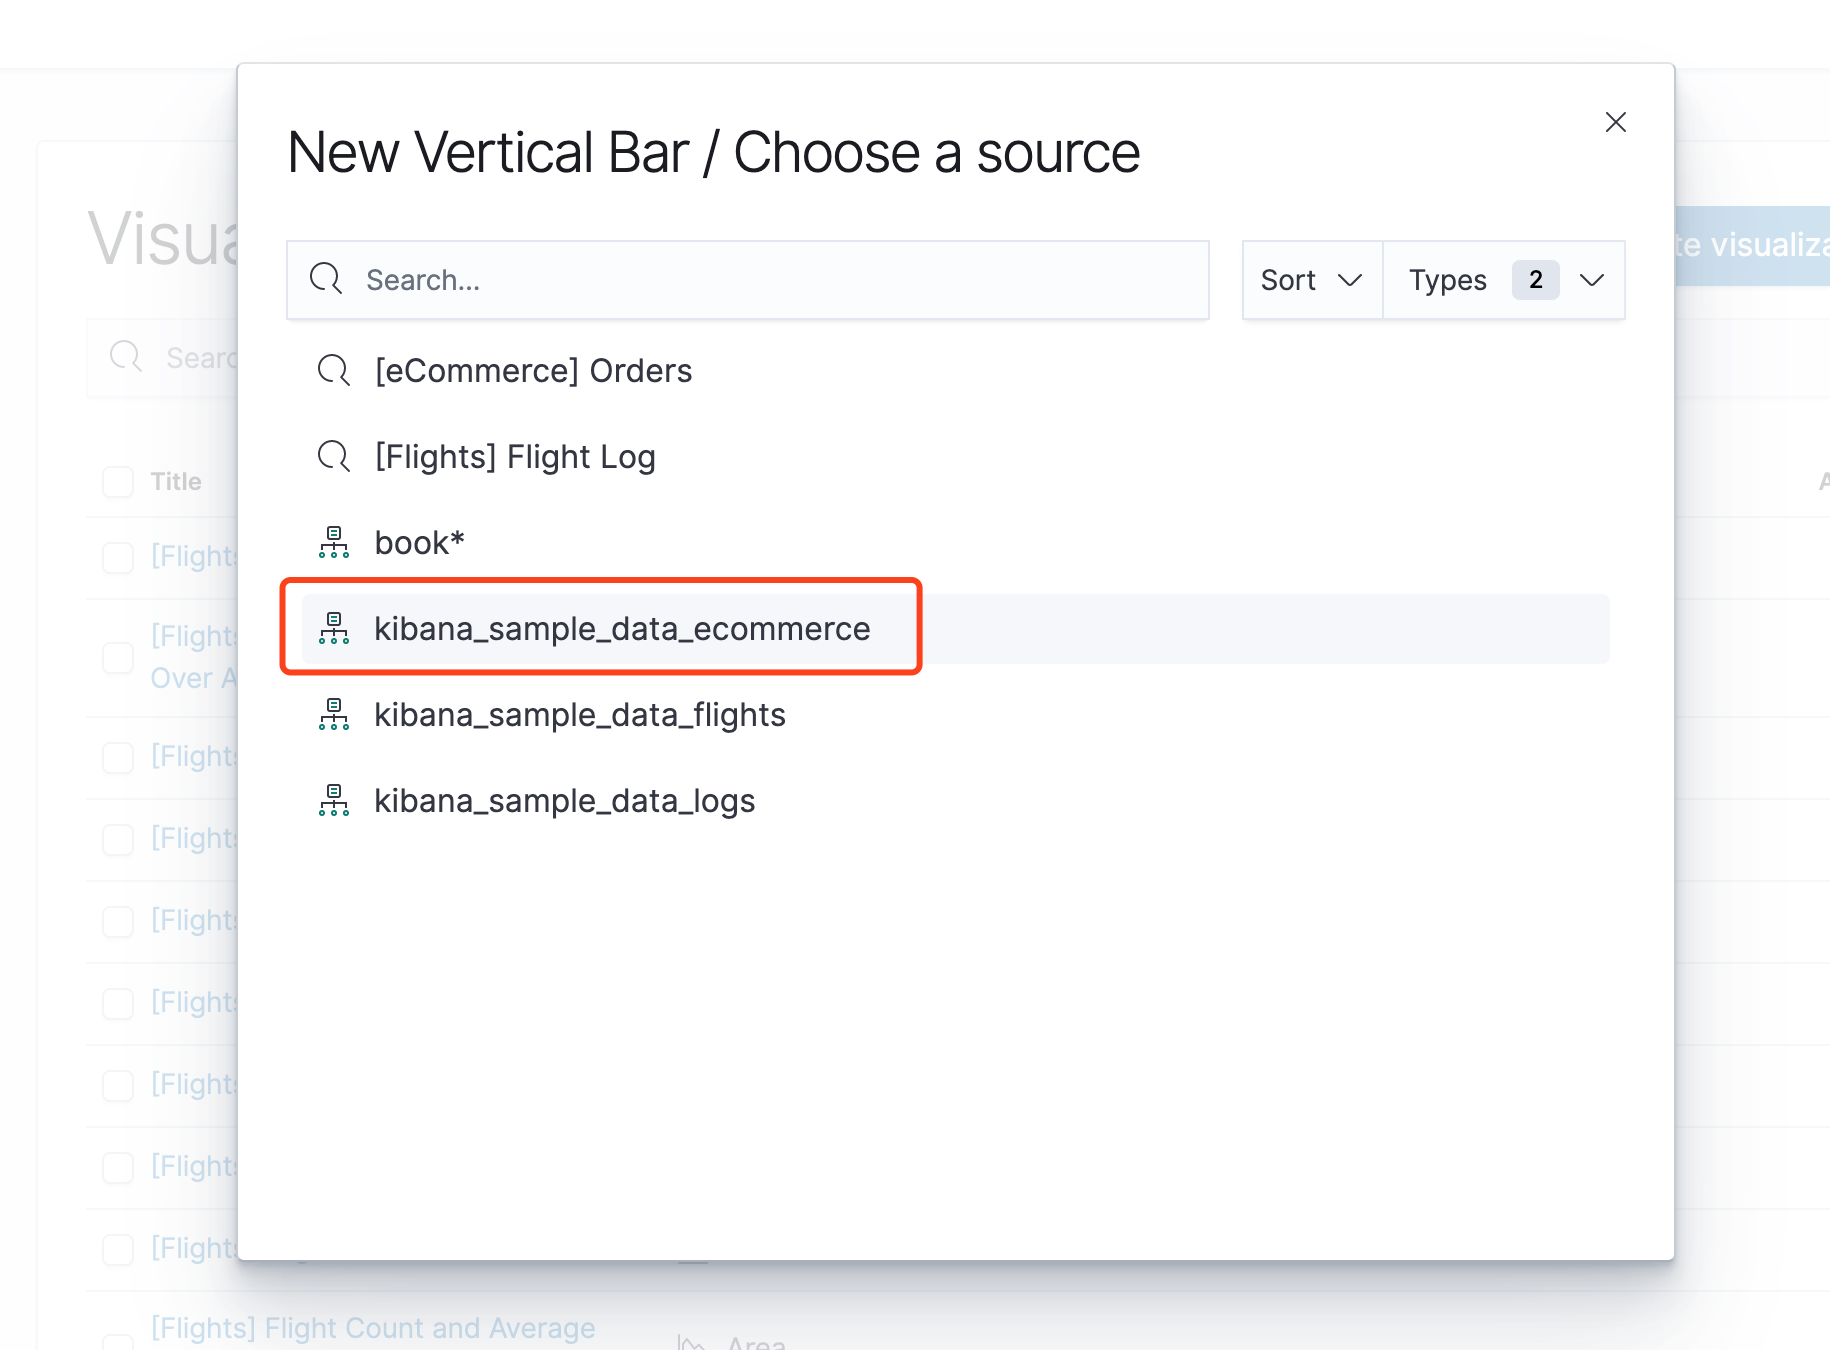
Task: Check the second visualization row checkbox
Action: (118, 657)
